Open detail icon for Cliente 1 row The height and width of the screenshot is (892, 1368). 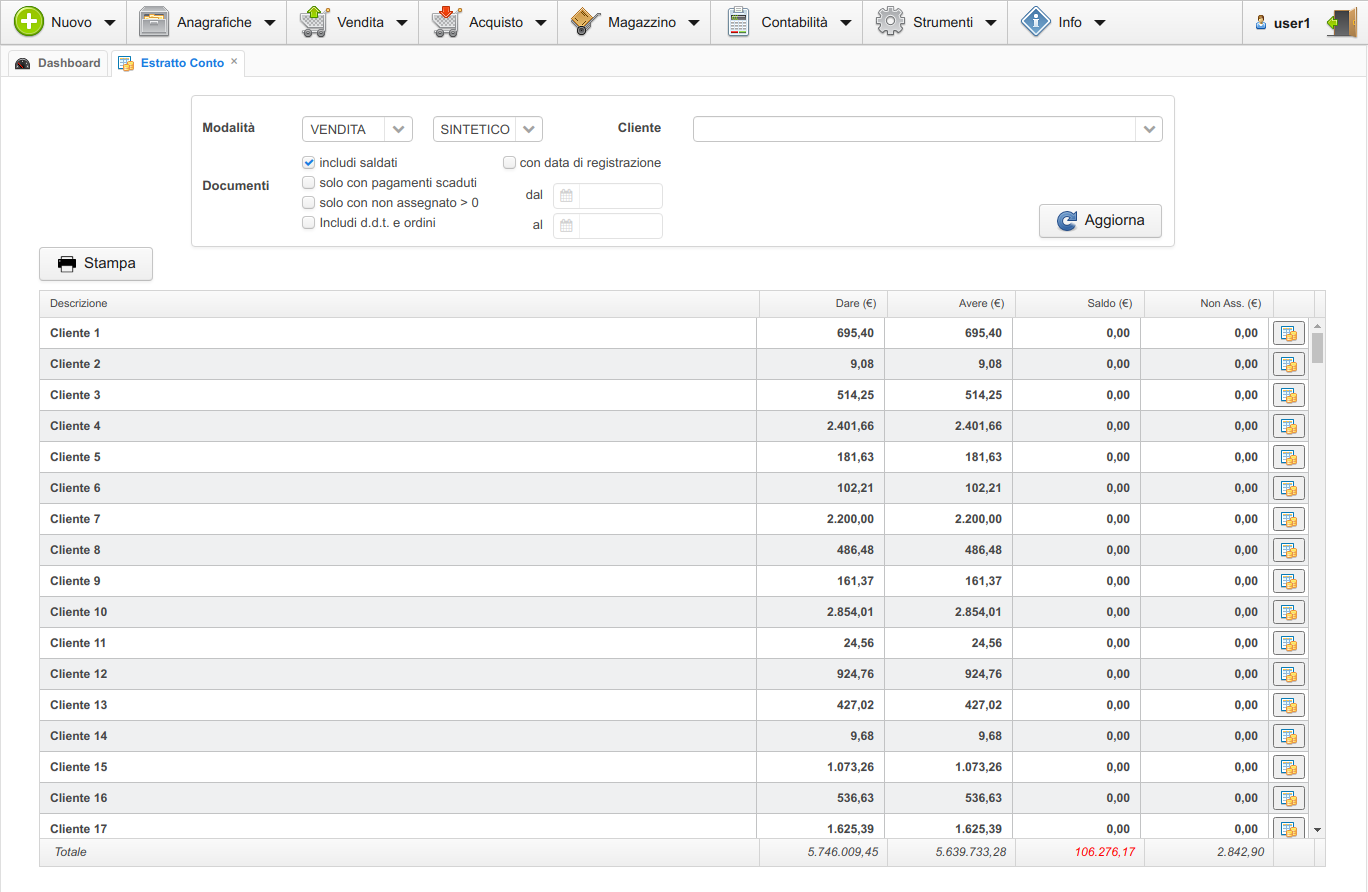(1289, 333)
